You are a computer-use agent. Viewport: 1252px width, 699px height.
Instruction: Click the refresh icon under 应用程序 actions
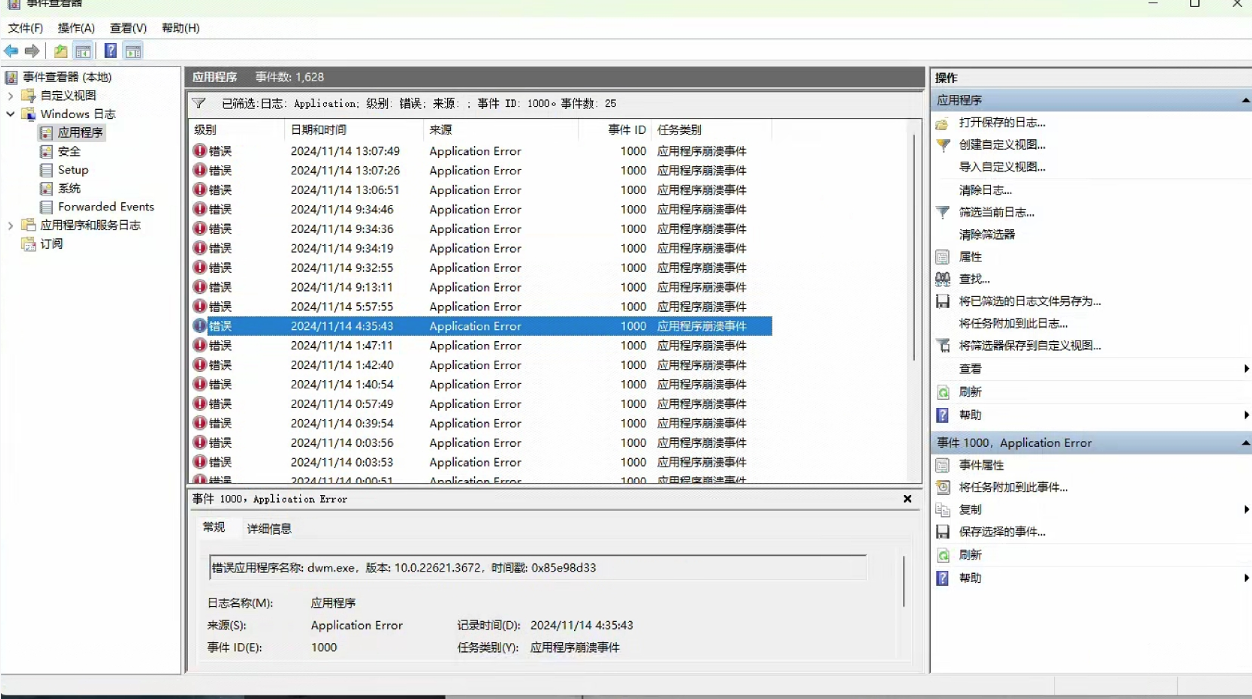click(x=942, y=392)
